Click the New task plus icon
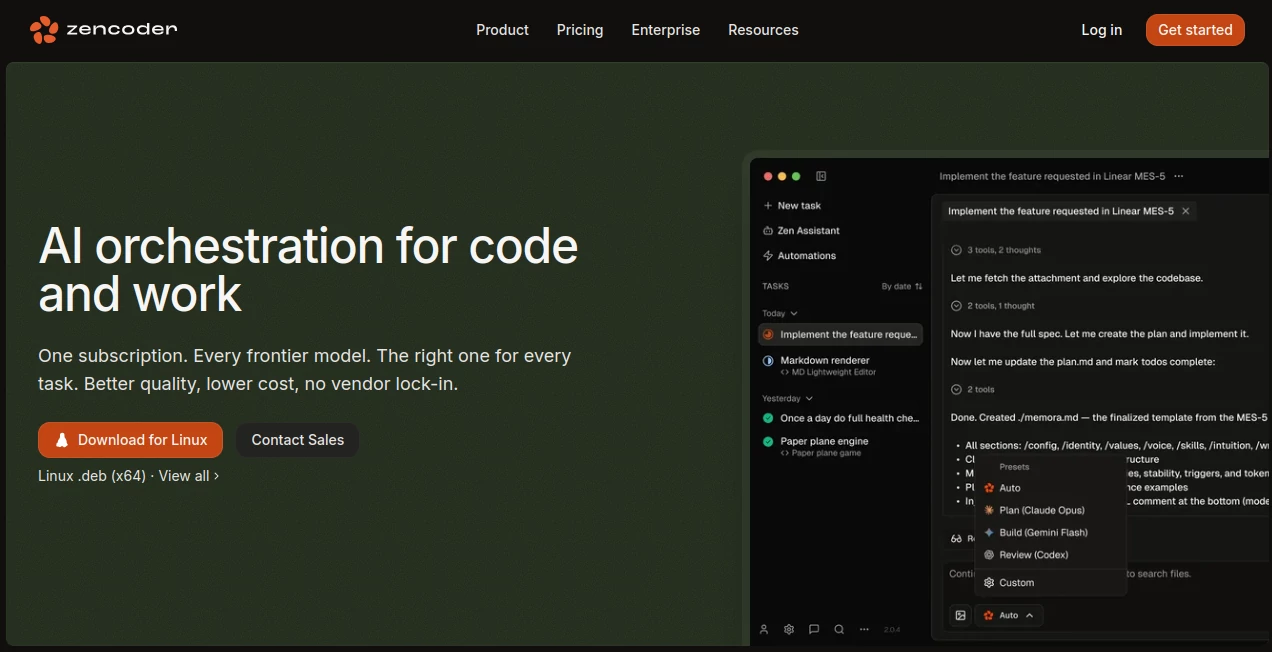 pos(768,206)
